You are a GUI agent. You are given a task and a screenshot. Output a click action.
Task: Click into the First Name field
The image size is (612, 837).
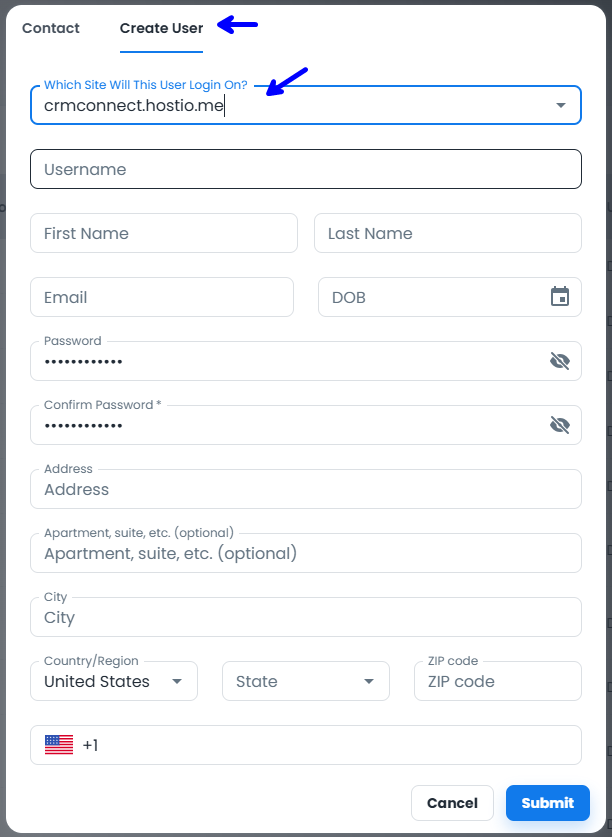pos(164,233)
